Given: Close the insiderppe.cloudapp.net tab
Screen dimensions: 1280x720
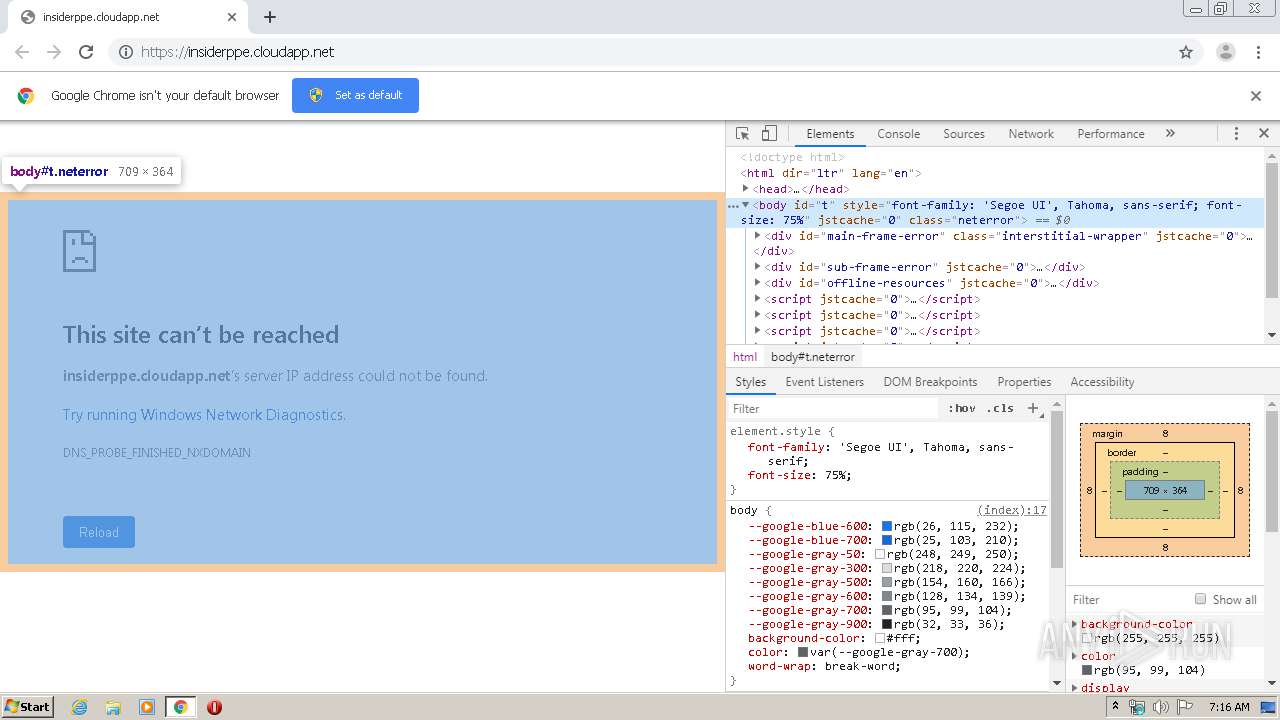Looking at the screenshot, I should [232, 17].
